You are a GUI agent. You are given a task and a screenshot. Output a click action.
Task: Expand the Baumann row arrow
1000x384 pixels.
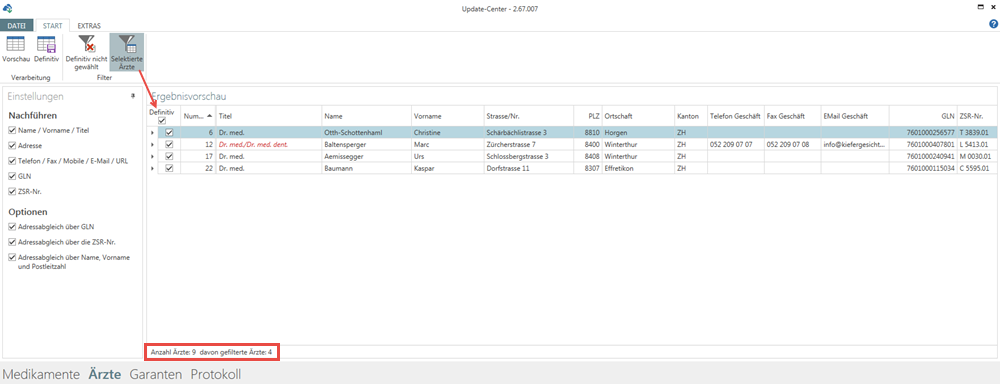click(152, 168)
